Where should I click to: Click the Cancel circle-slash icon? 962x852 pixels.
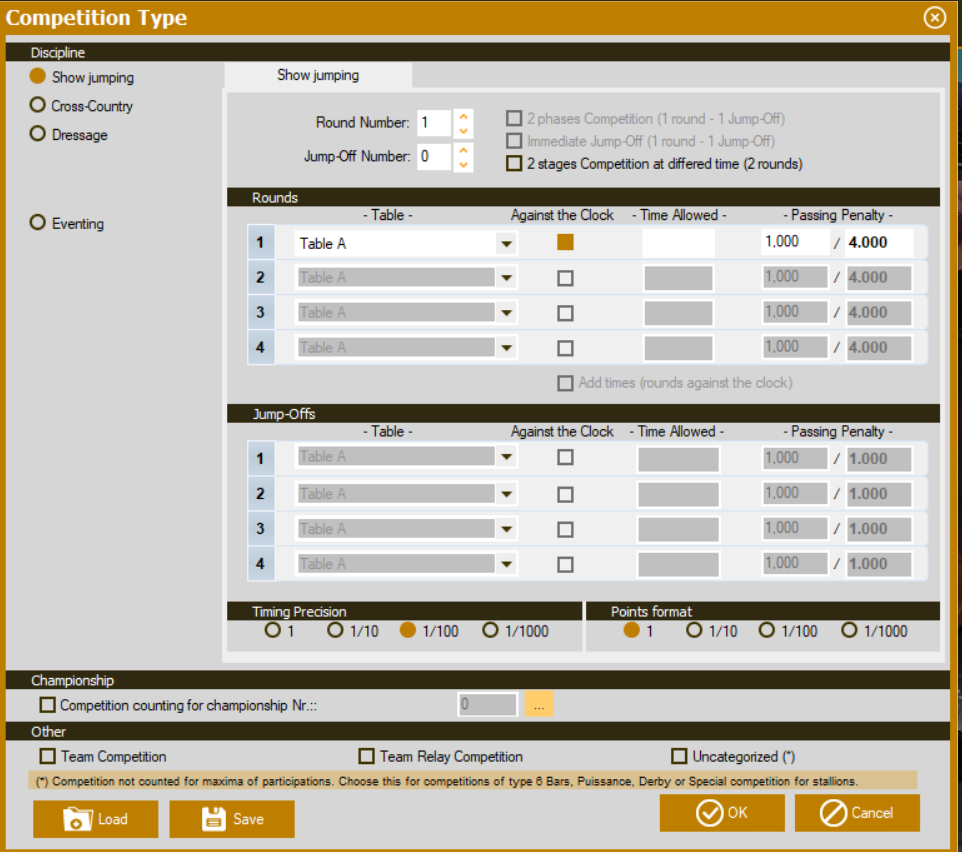tap(833, 813)
